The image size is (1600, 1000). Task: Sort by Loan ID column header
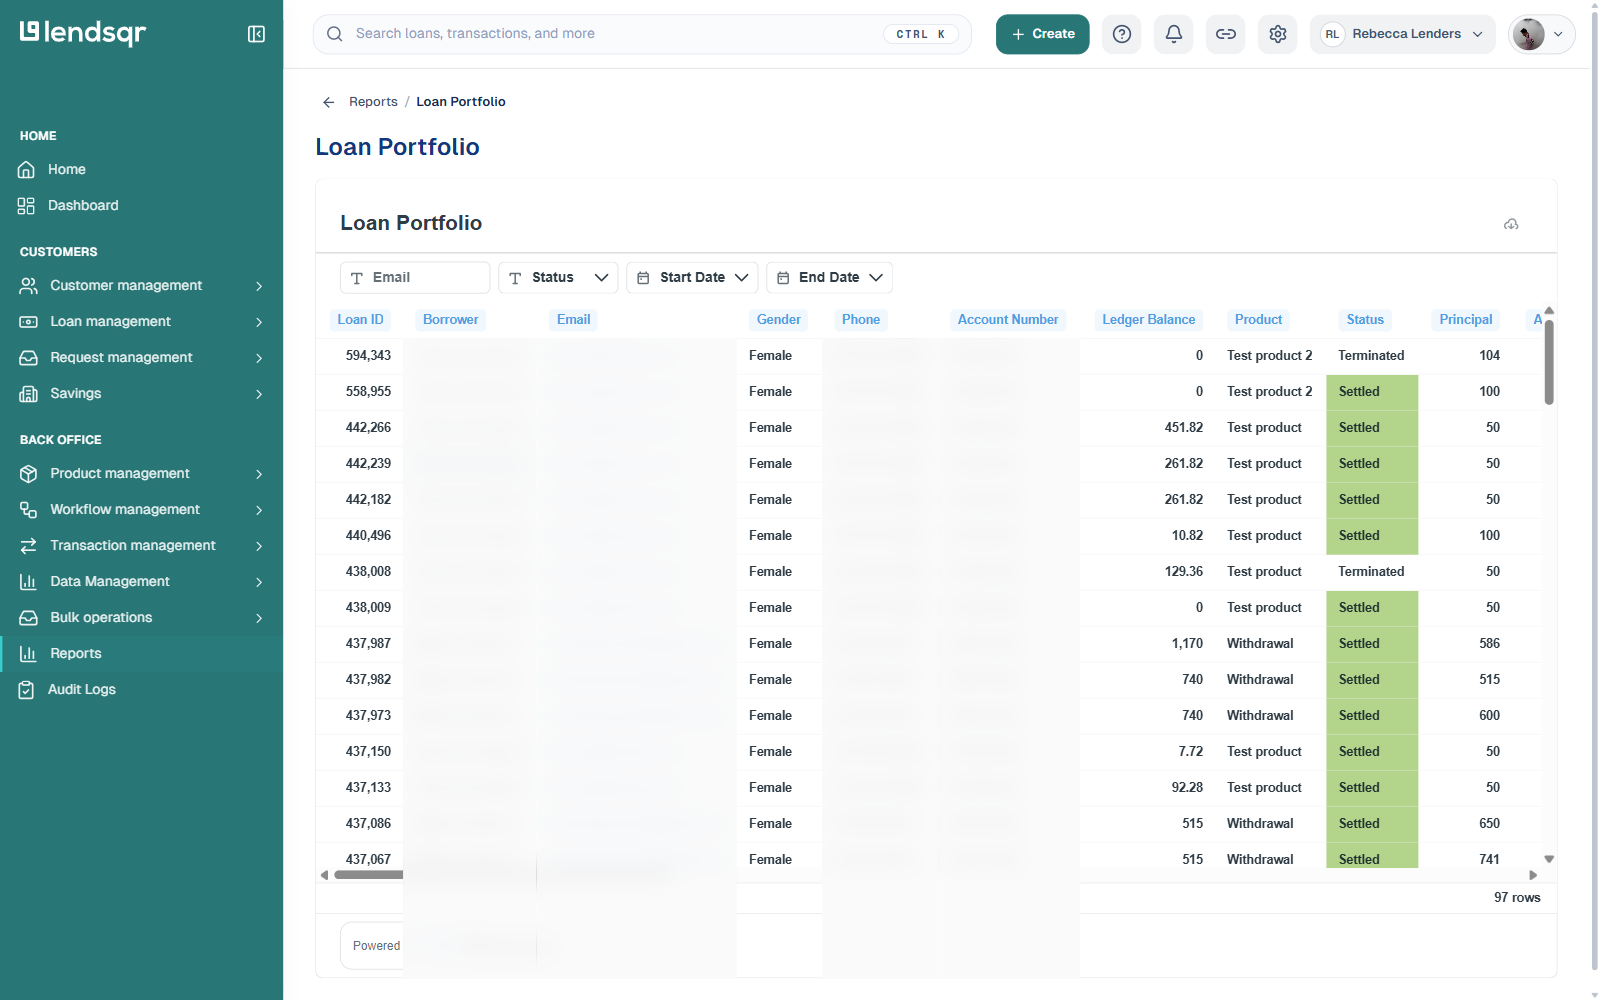pyautogui.click(x=360, y=320)
